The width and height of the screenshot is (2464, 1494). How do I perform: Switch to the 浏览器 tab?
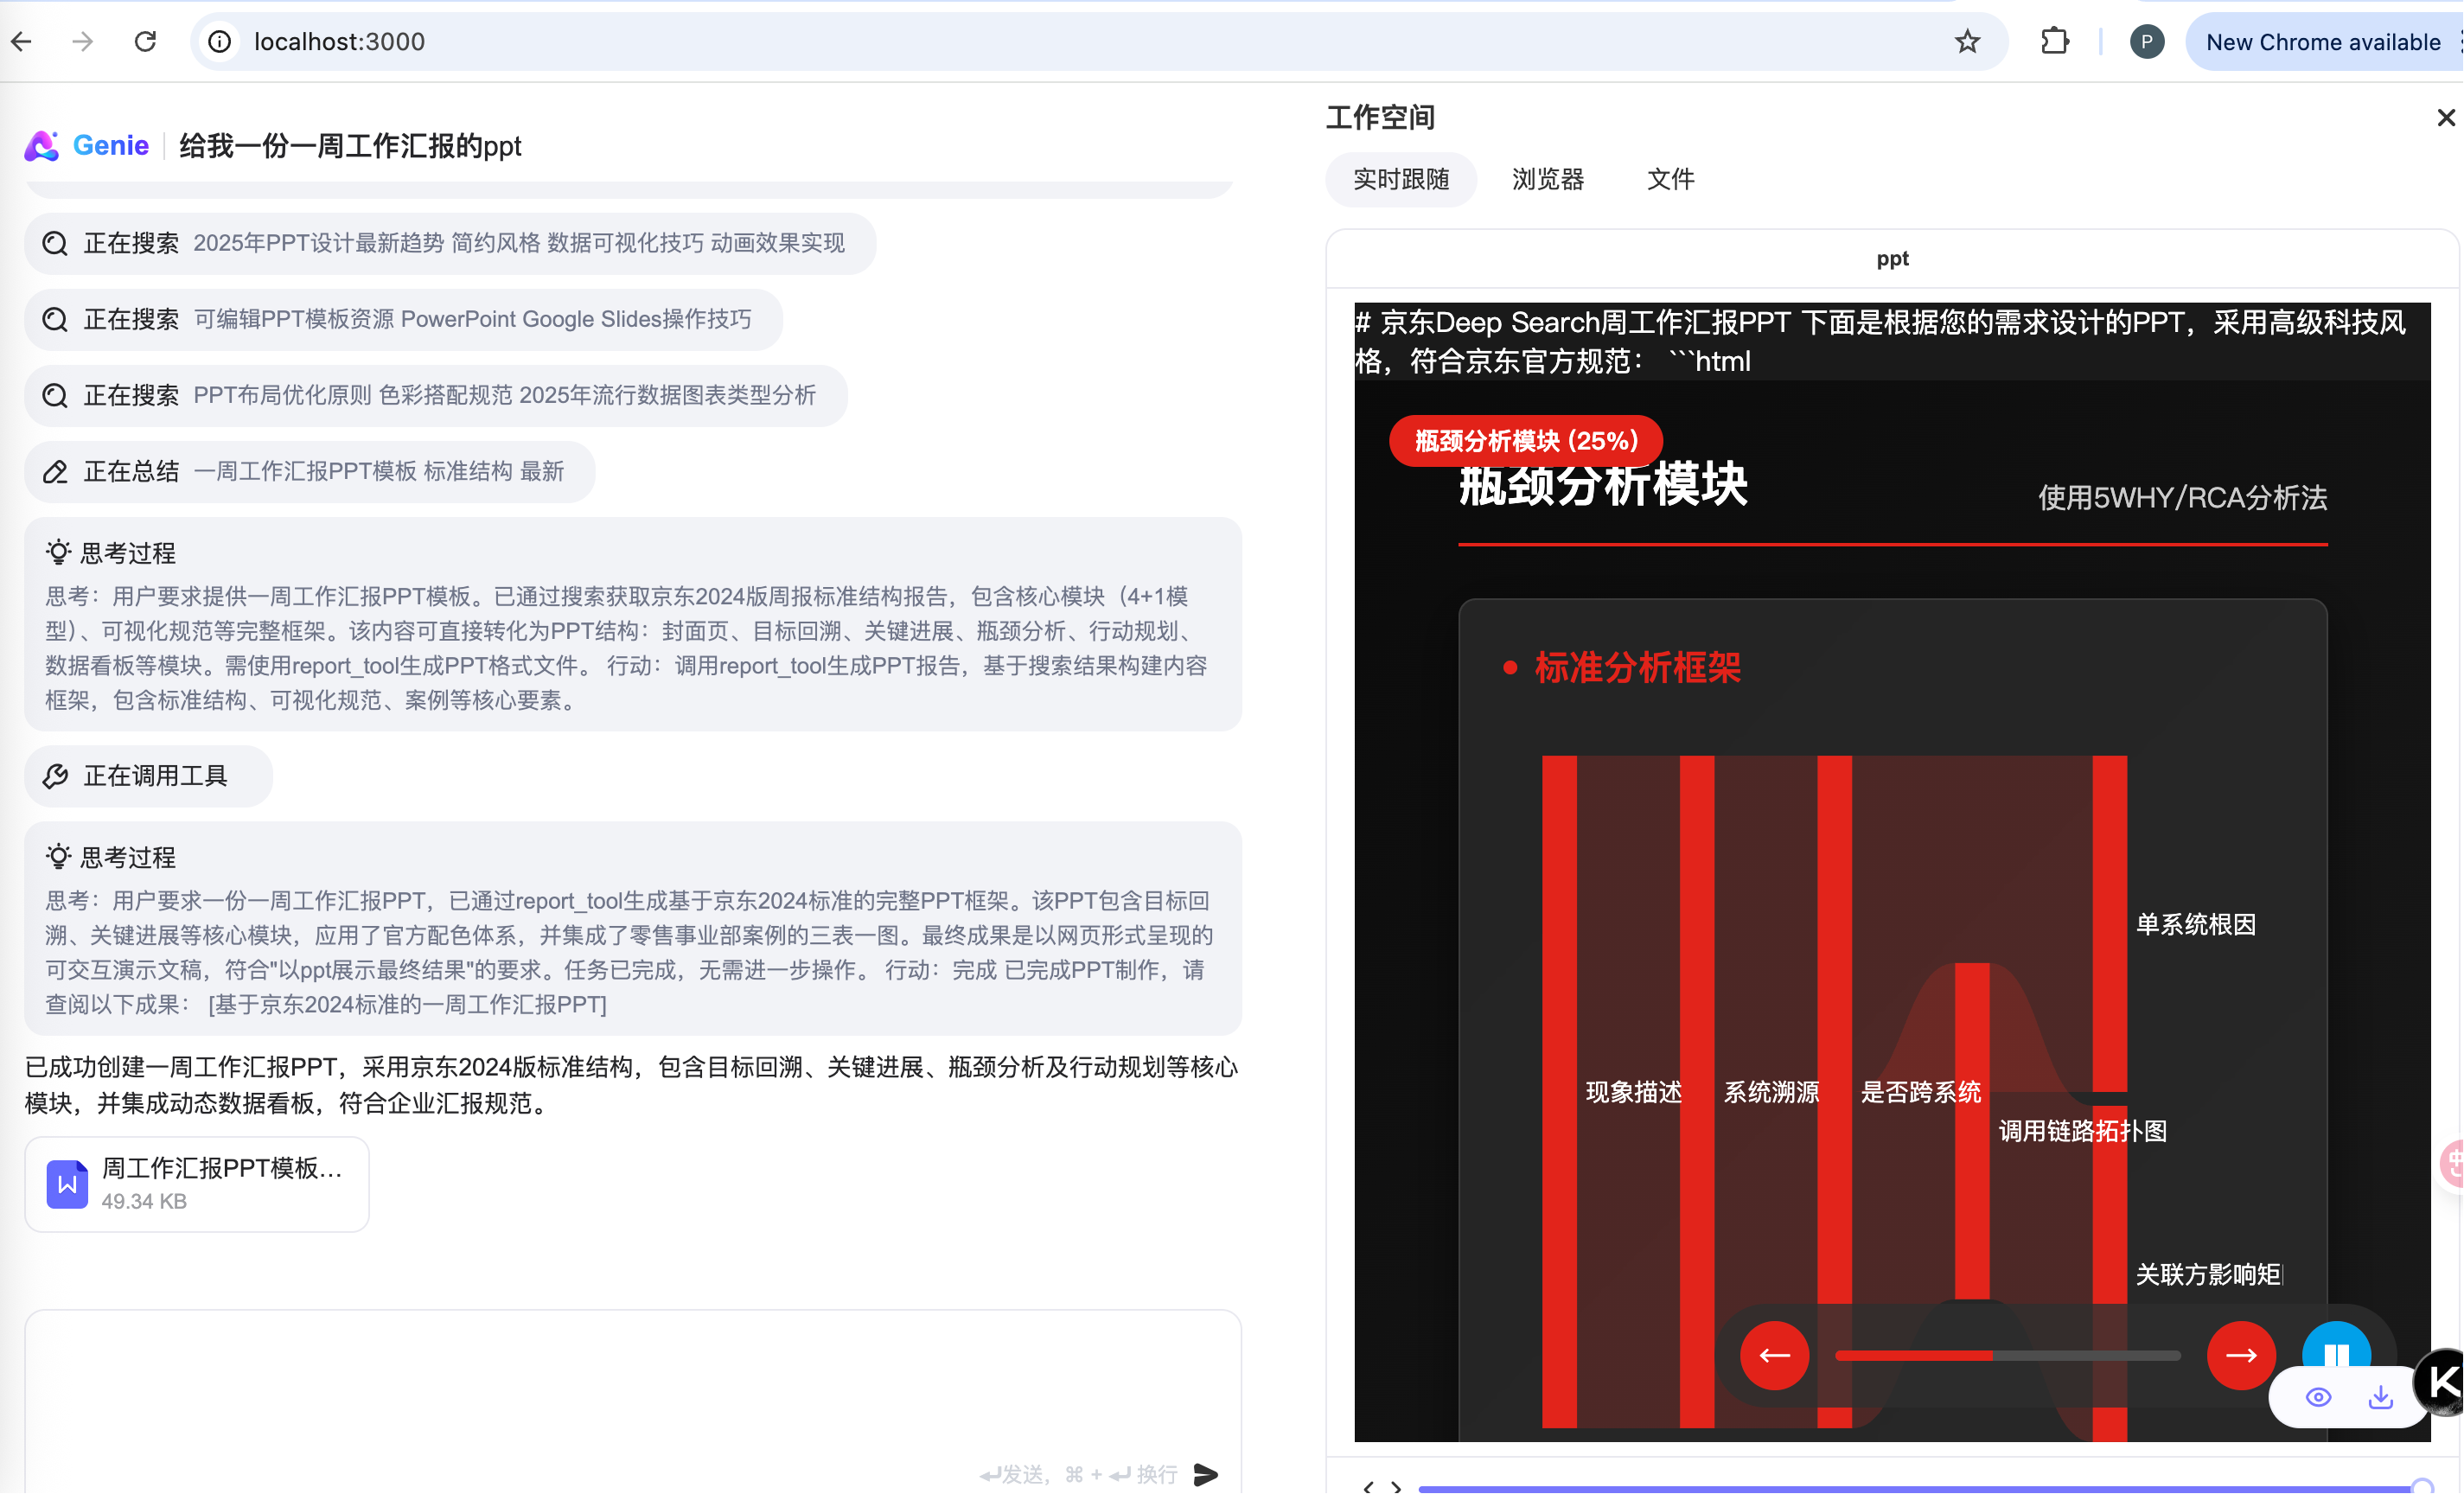click(x=1548, y=179)
